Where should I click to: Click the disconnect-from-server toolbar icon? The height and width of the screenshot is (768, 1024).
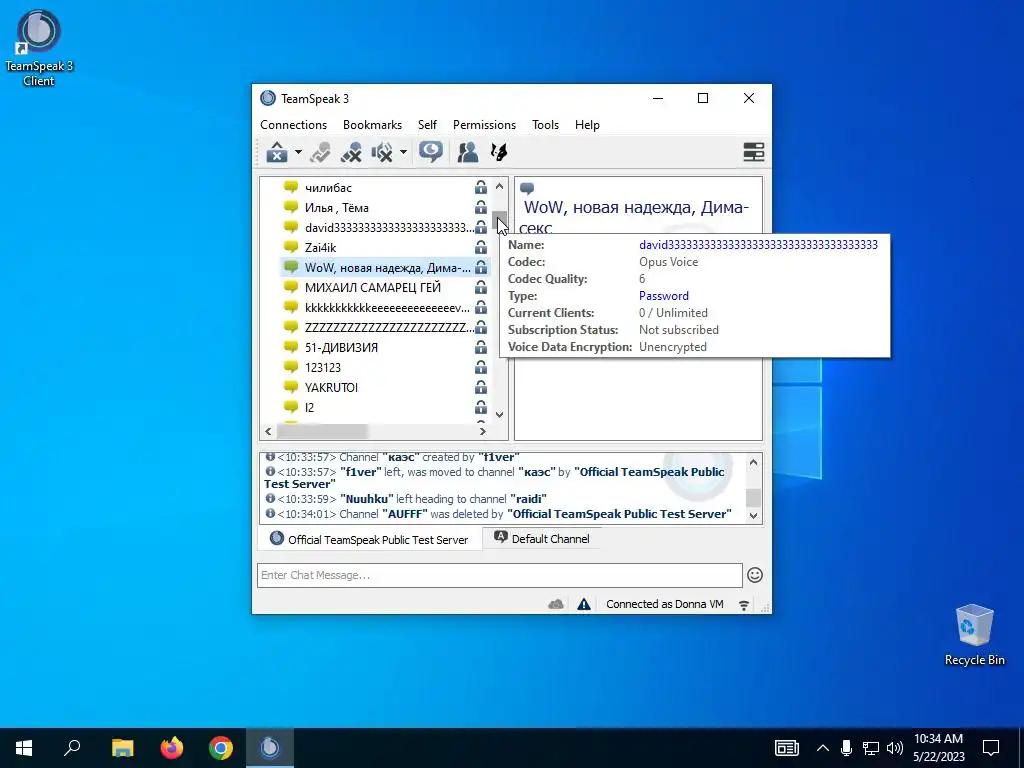277,152
